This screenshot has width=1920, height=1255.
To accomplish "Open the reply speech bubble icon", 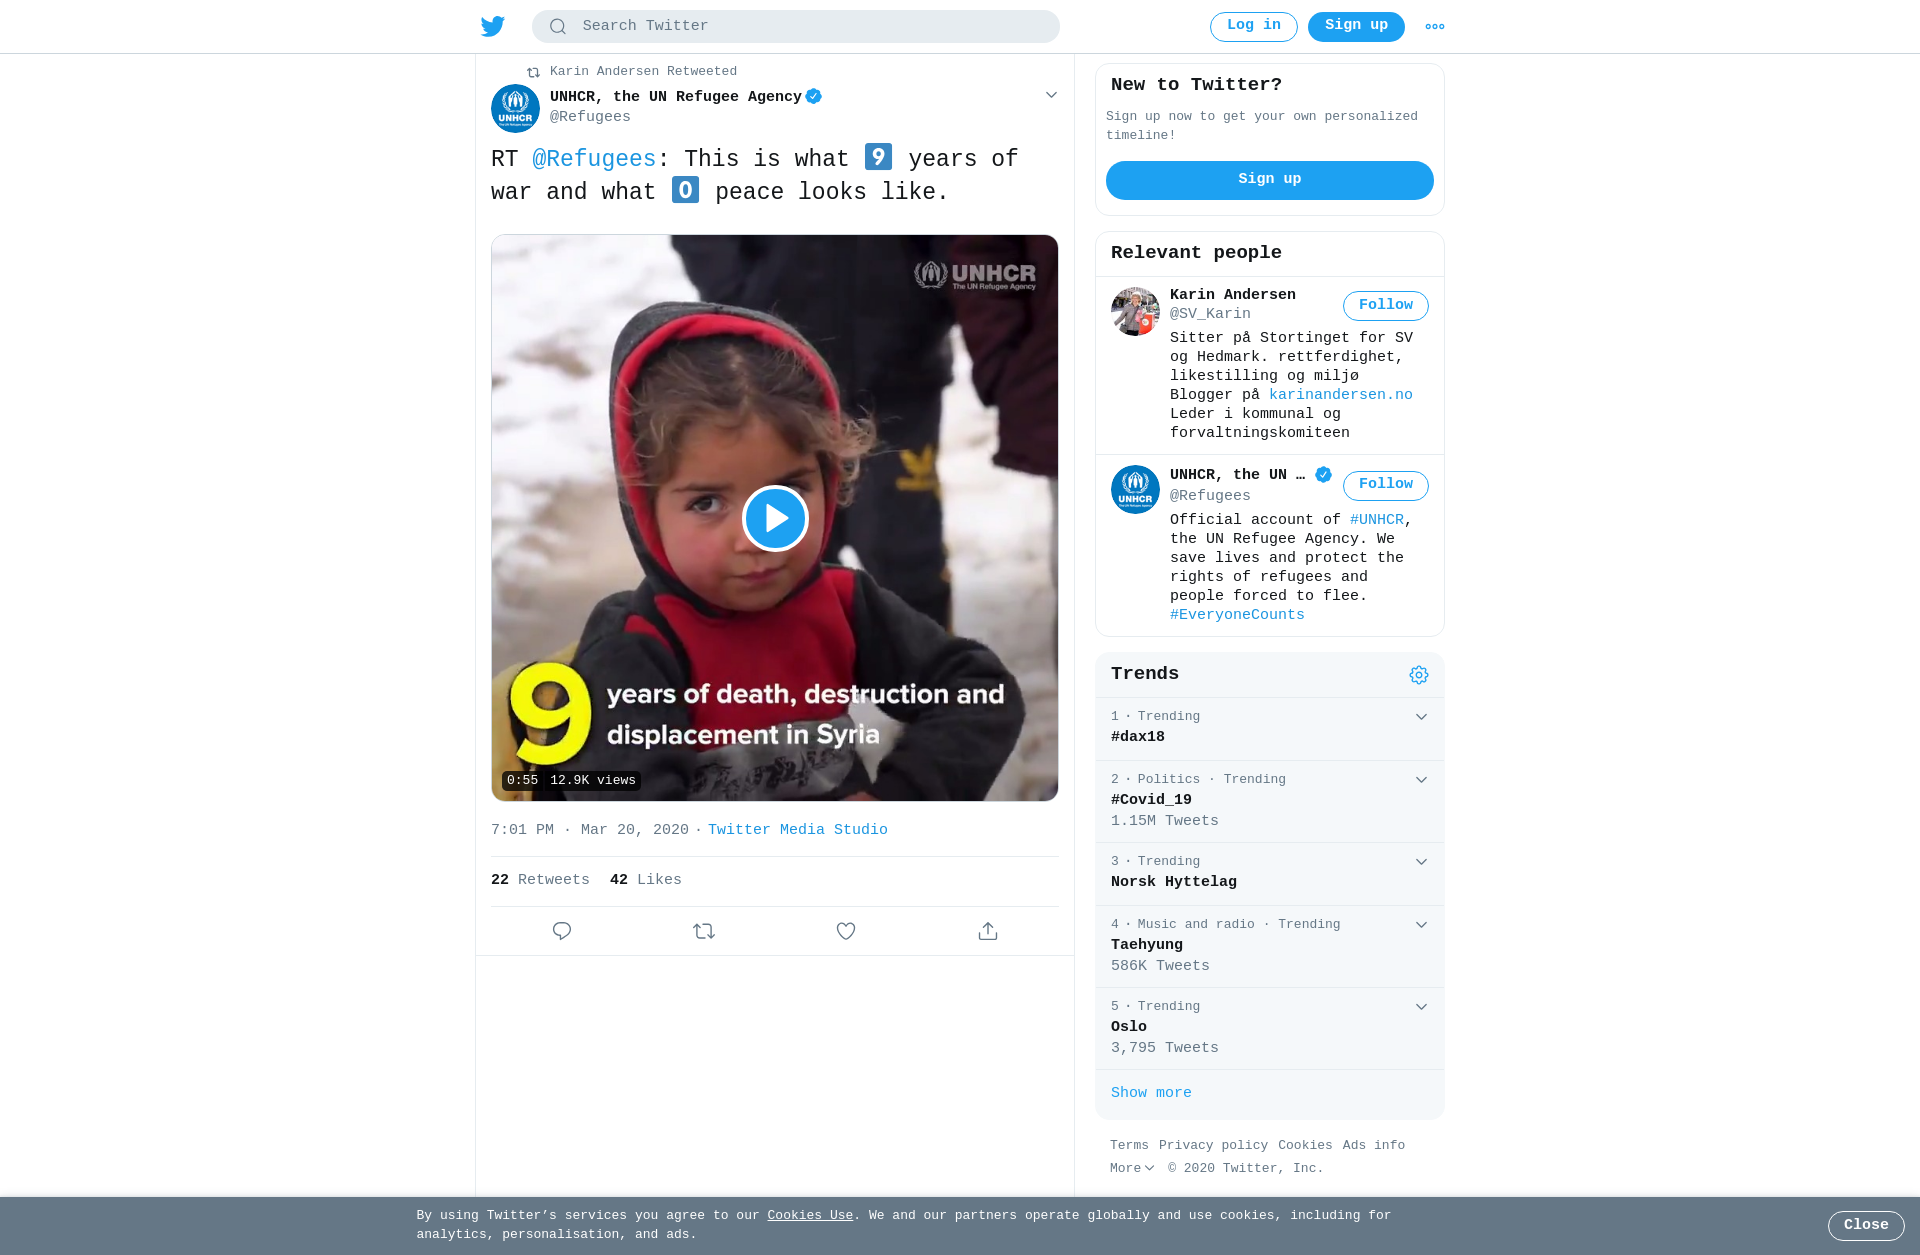I will point(562,931).
